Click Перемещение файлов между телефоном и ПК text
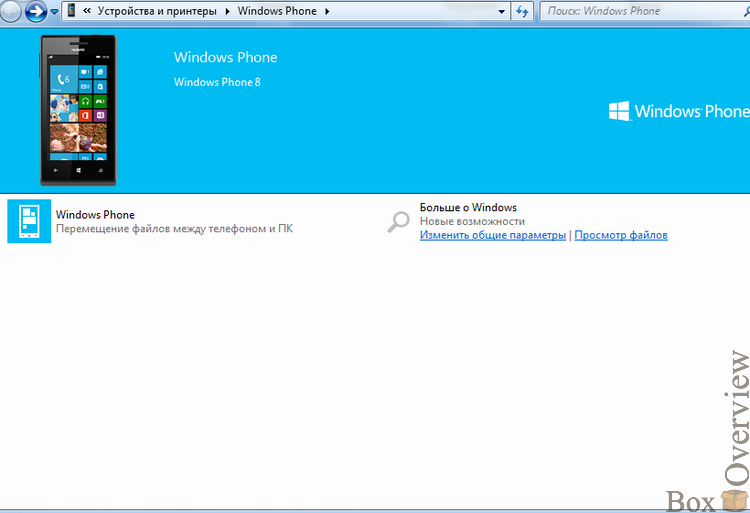The height and width of the screenshot is (513, 750). coord(174,229)
